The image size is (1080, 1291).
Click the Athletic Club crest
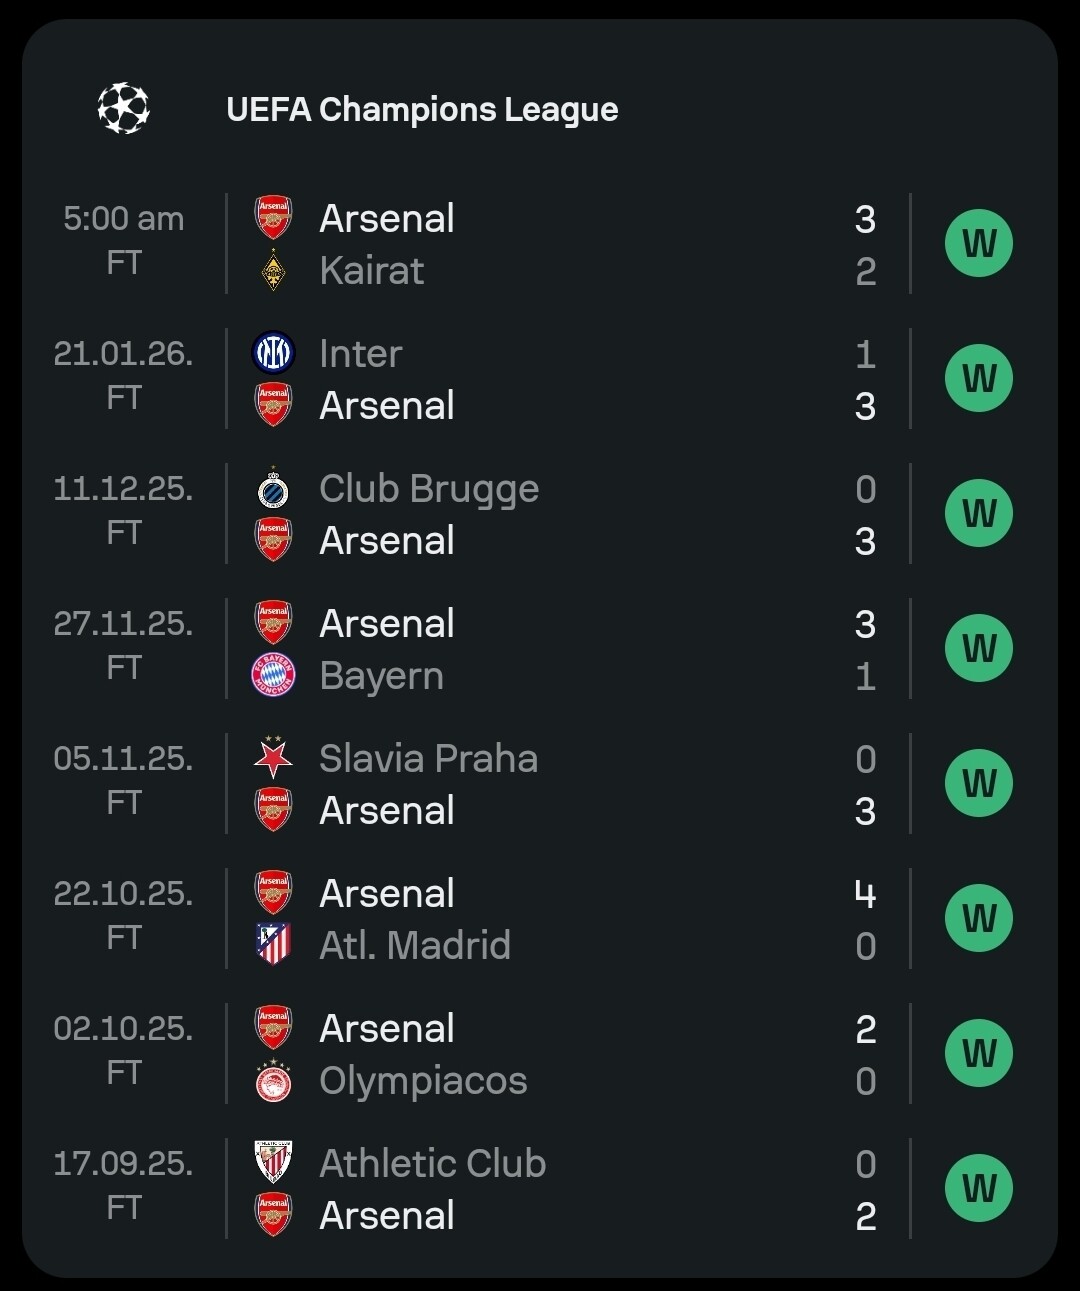pyautogui.click(x=273, y=1163)
